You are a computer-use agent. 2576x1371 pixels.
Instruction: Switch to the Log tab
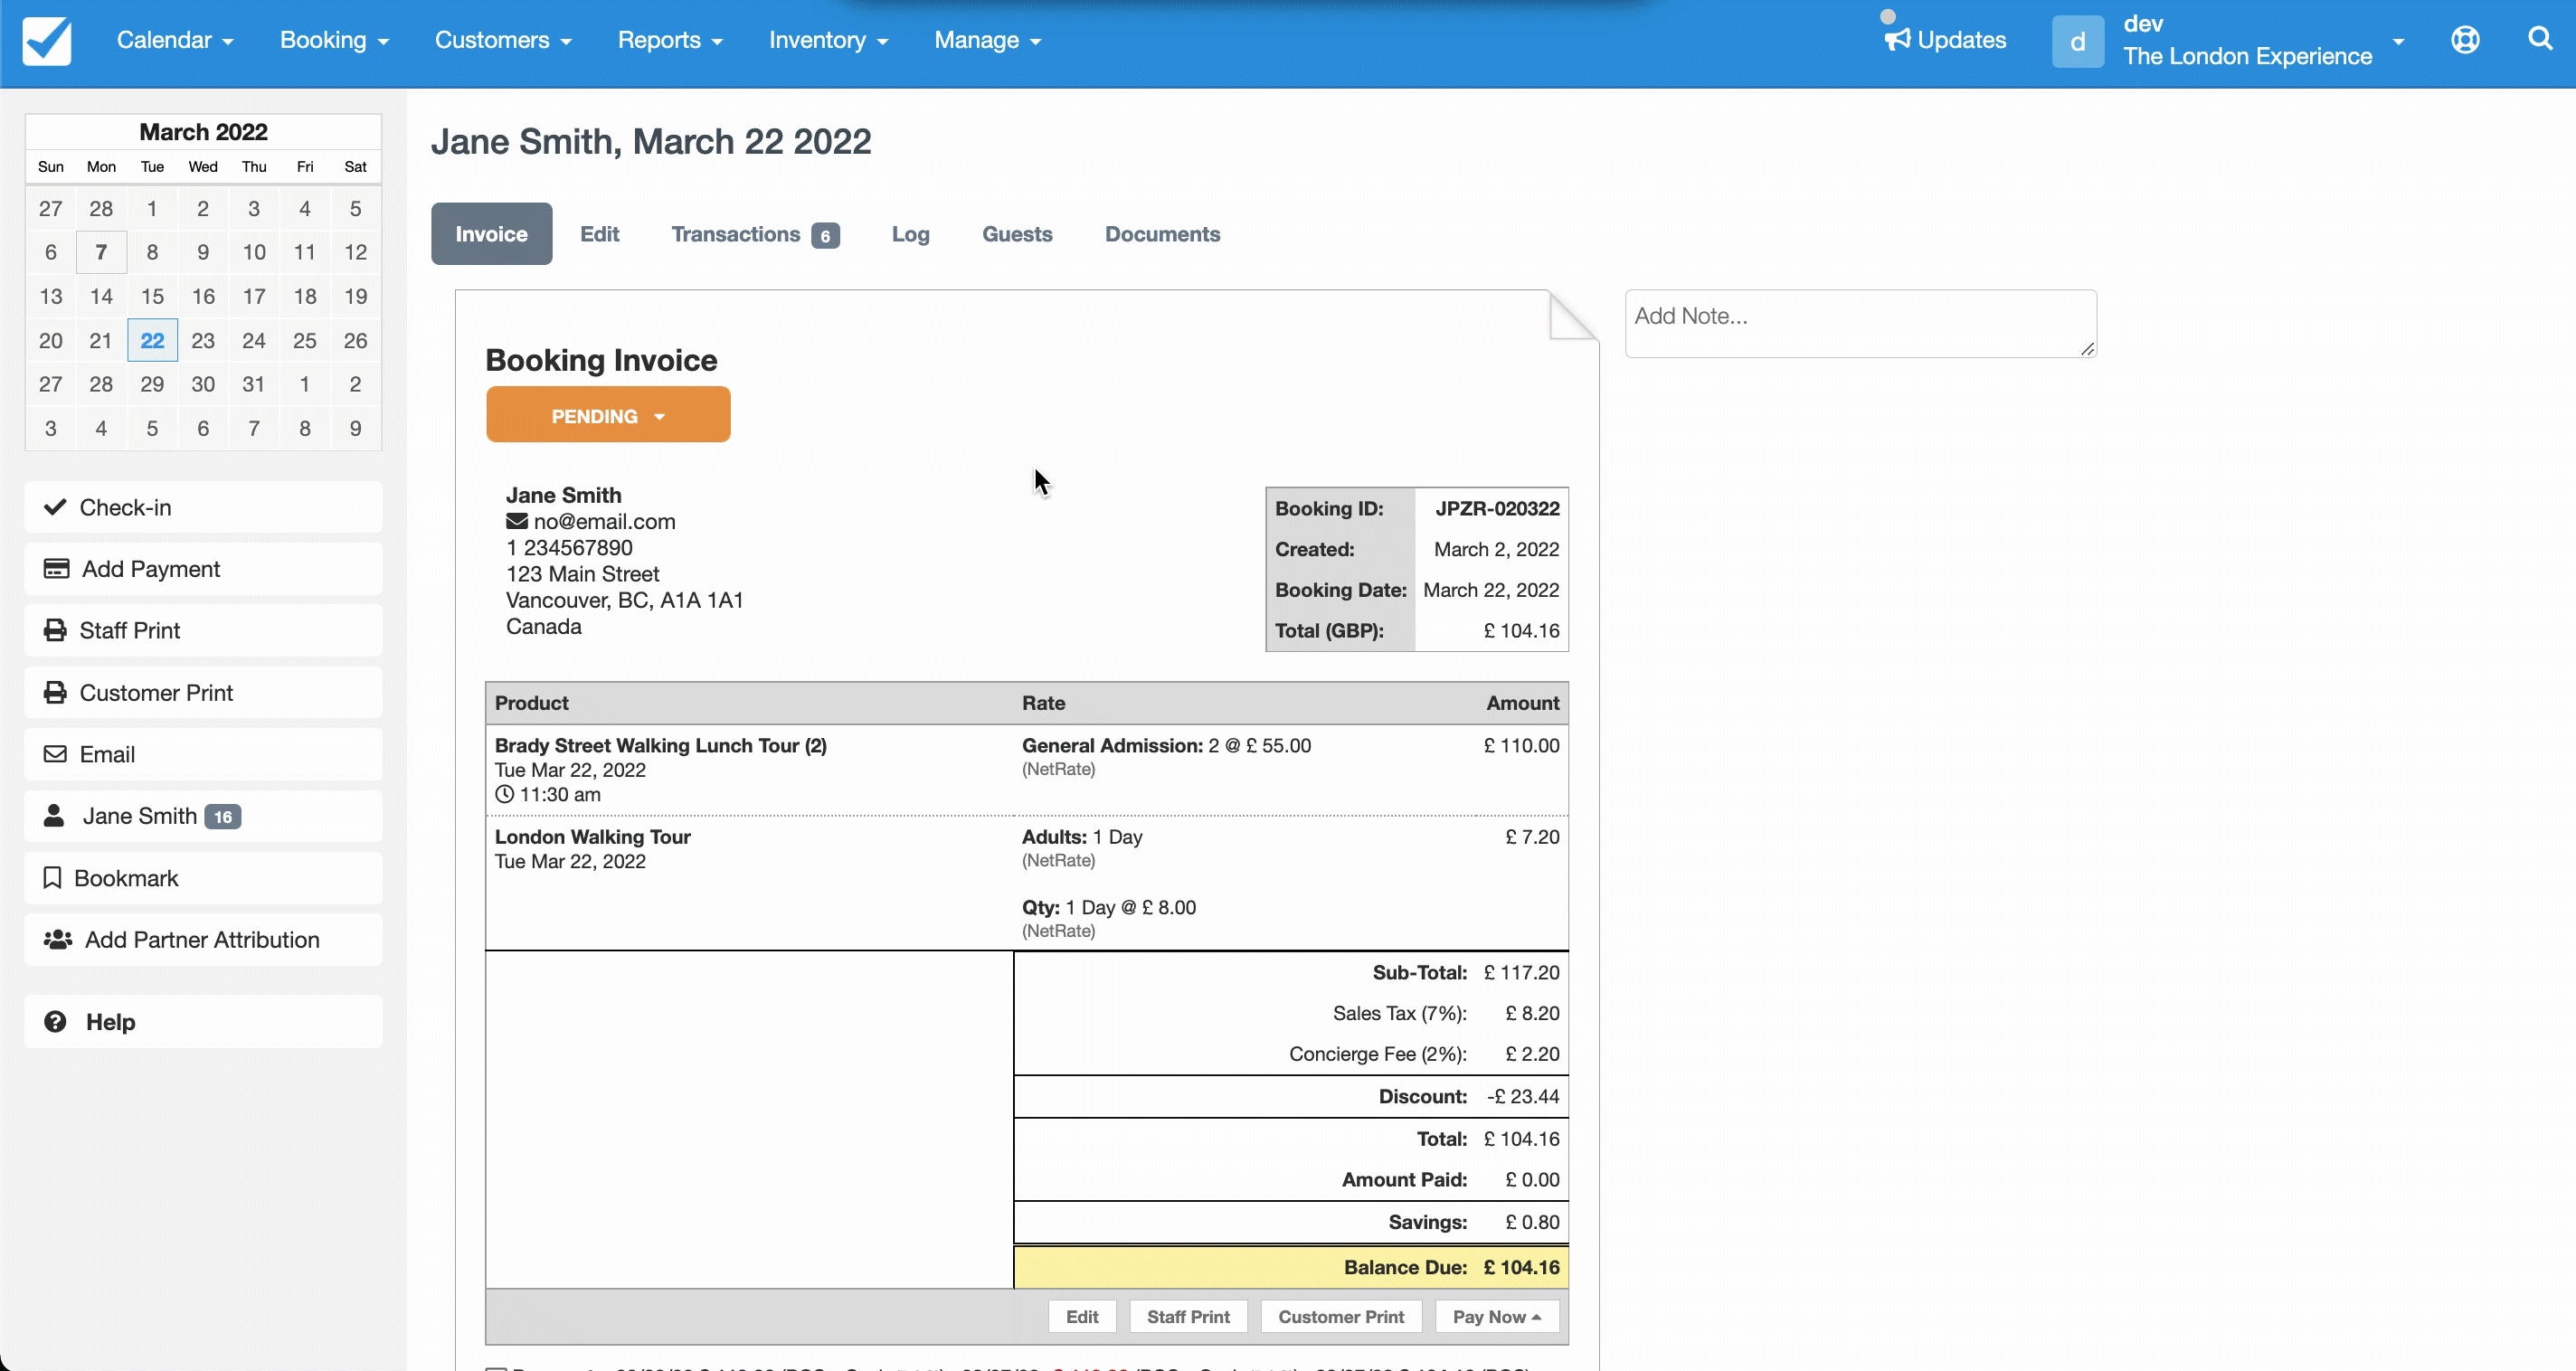(x=910, y=234)
